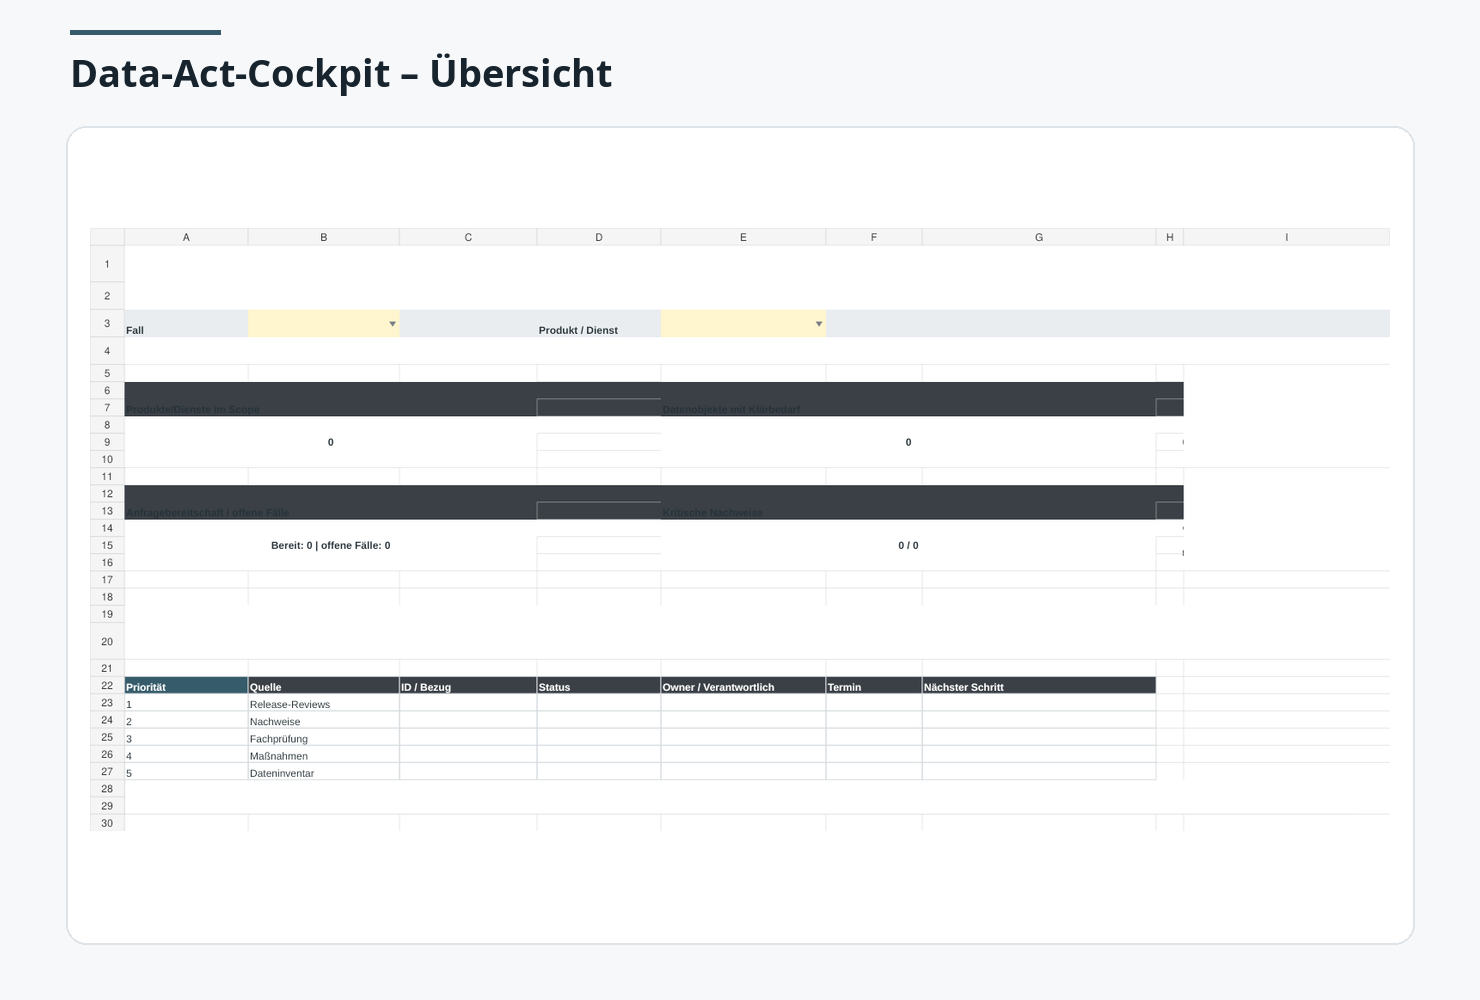Click the 'ID / Bezug' table header
Screen dimensions: 1480x1000
point(468,685)
